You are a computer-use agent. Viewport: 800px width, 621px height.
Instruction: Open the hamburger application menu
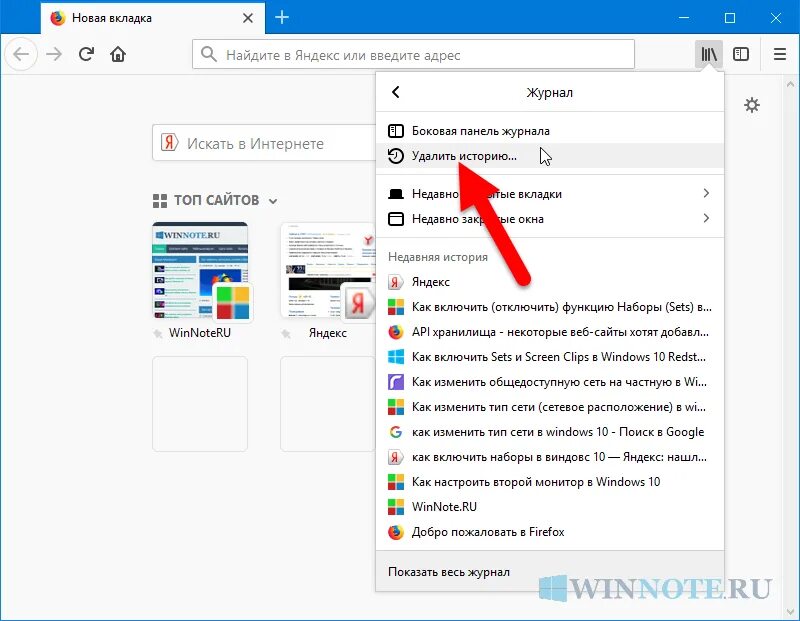coord(780,54)
